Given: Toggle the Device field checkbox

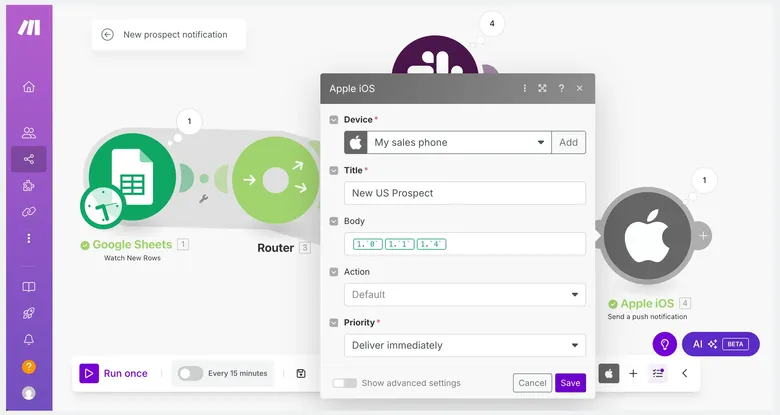Looking at the screenshot, I should click(334, 119).
